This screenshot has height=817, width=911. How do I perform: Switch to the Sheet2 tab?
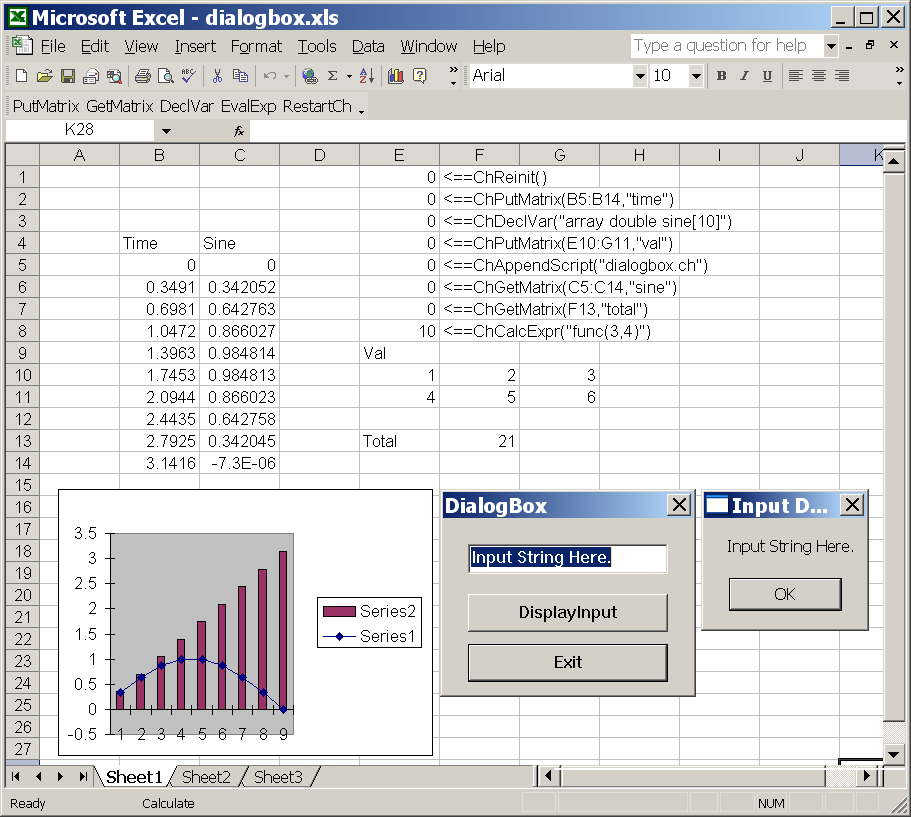pyautogui.click(x=206, y=777)
